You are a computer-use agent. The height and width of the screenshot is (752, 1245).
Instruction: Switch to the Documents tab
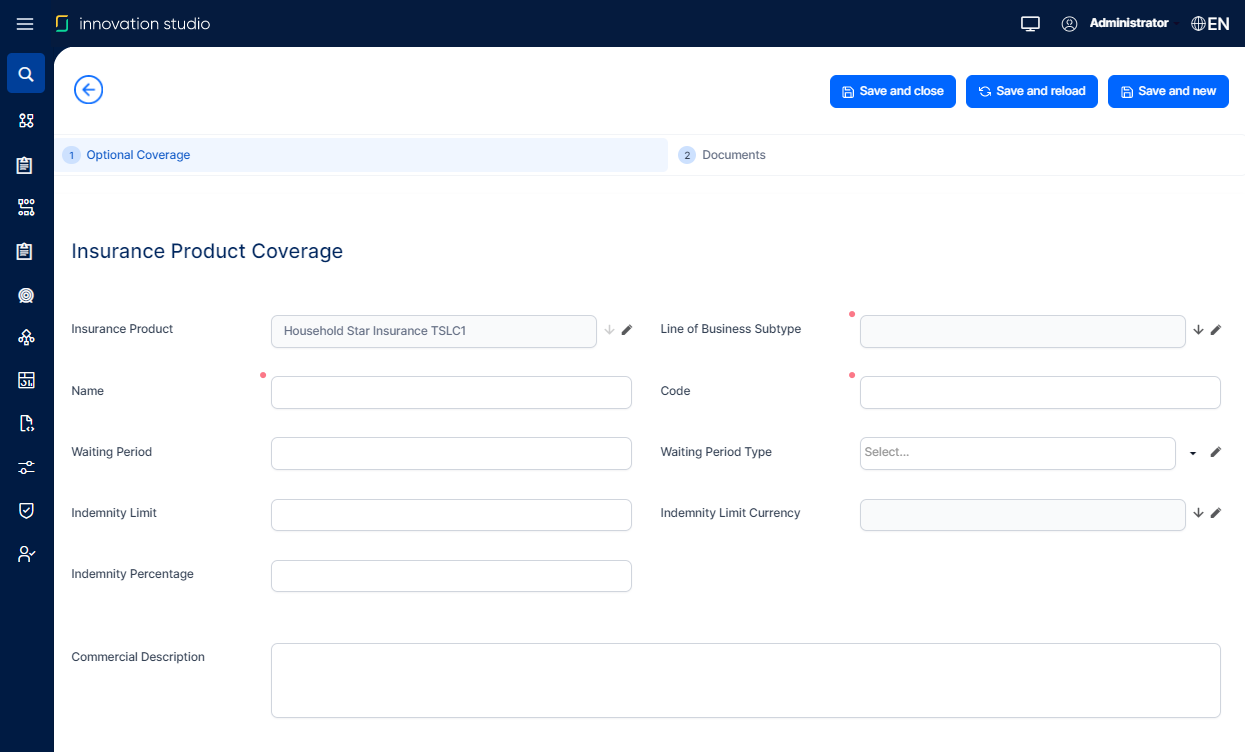pos(733,155)
